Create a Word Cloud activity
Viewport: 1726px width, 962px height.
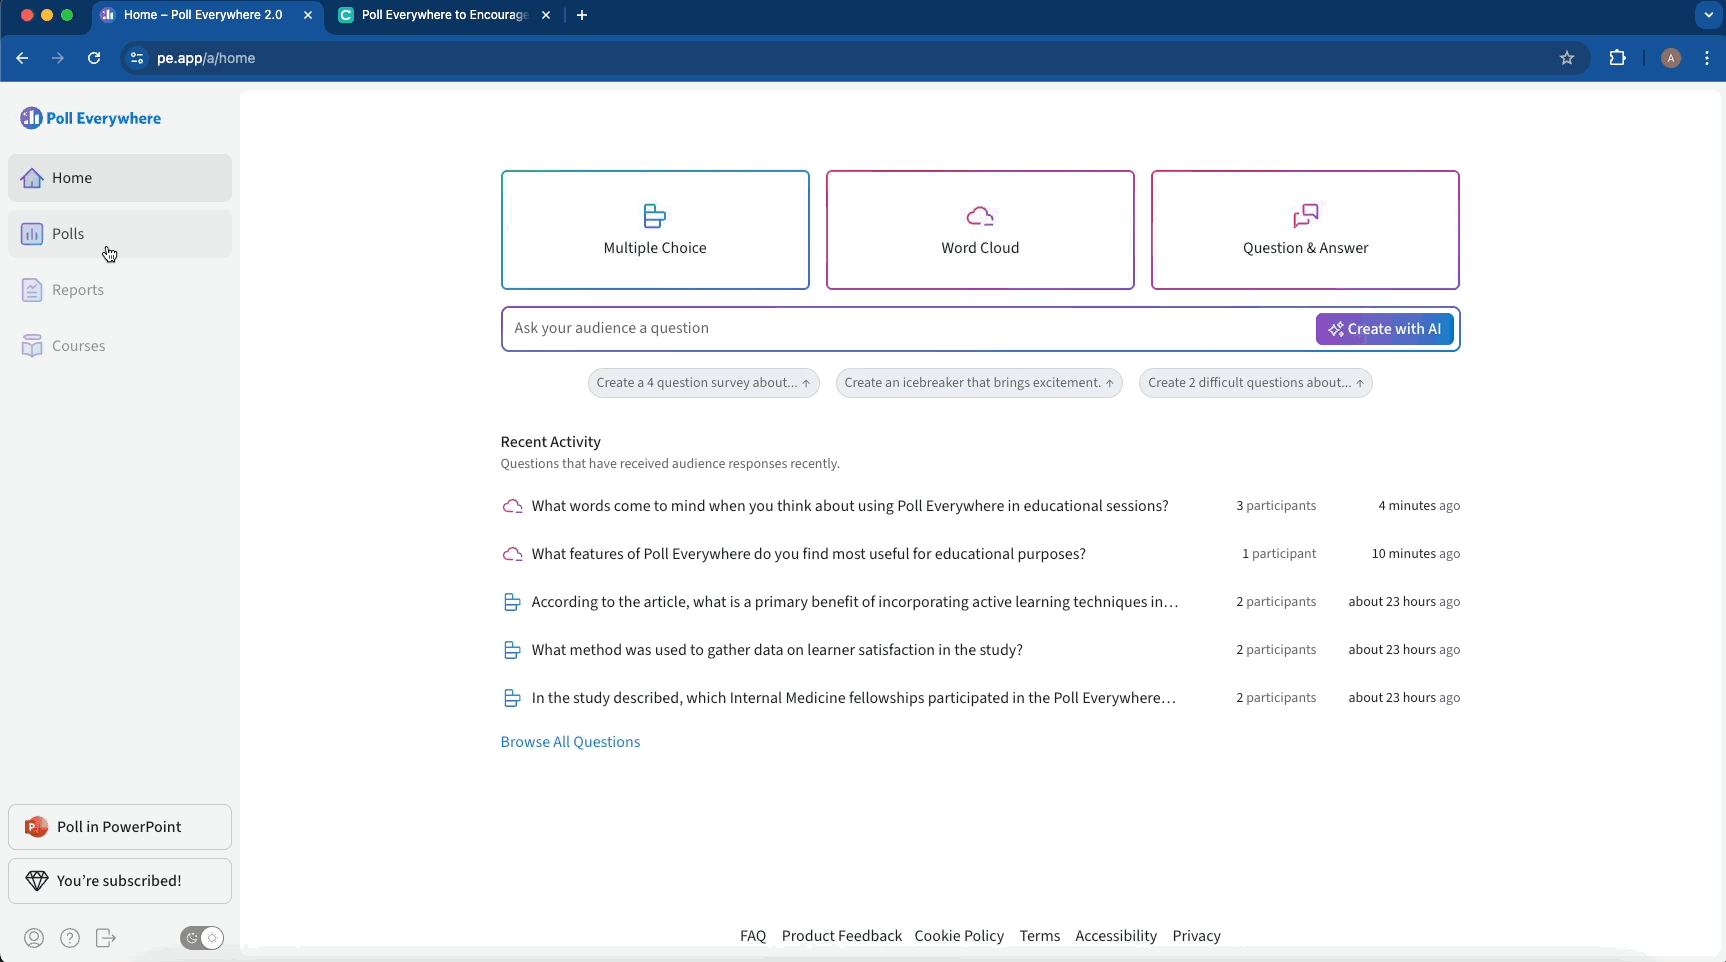(x=980, y=230)
